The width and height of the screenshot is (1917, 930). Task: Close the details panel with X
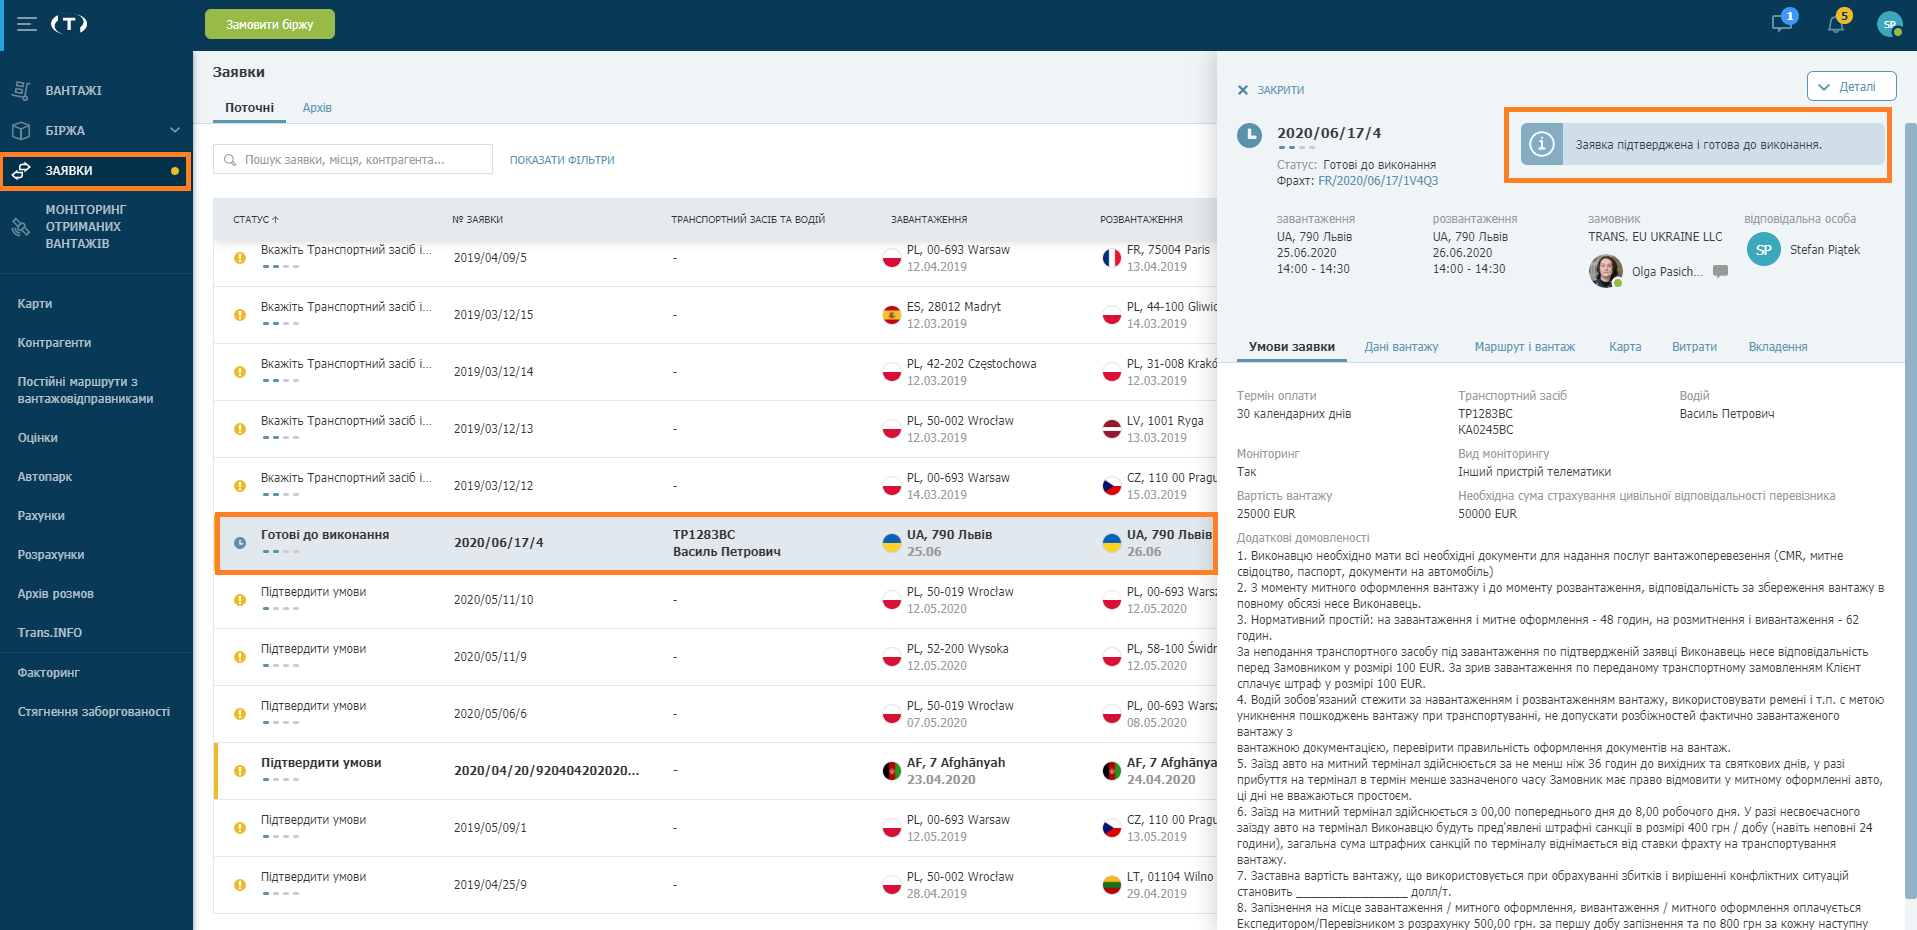click(x=1243, y=90)
